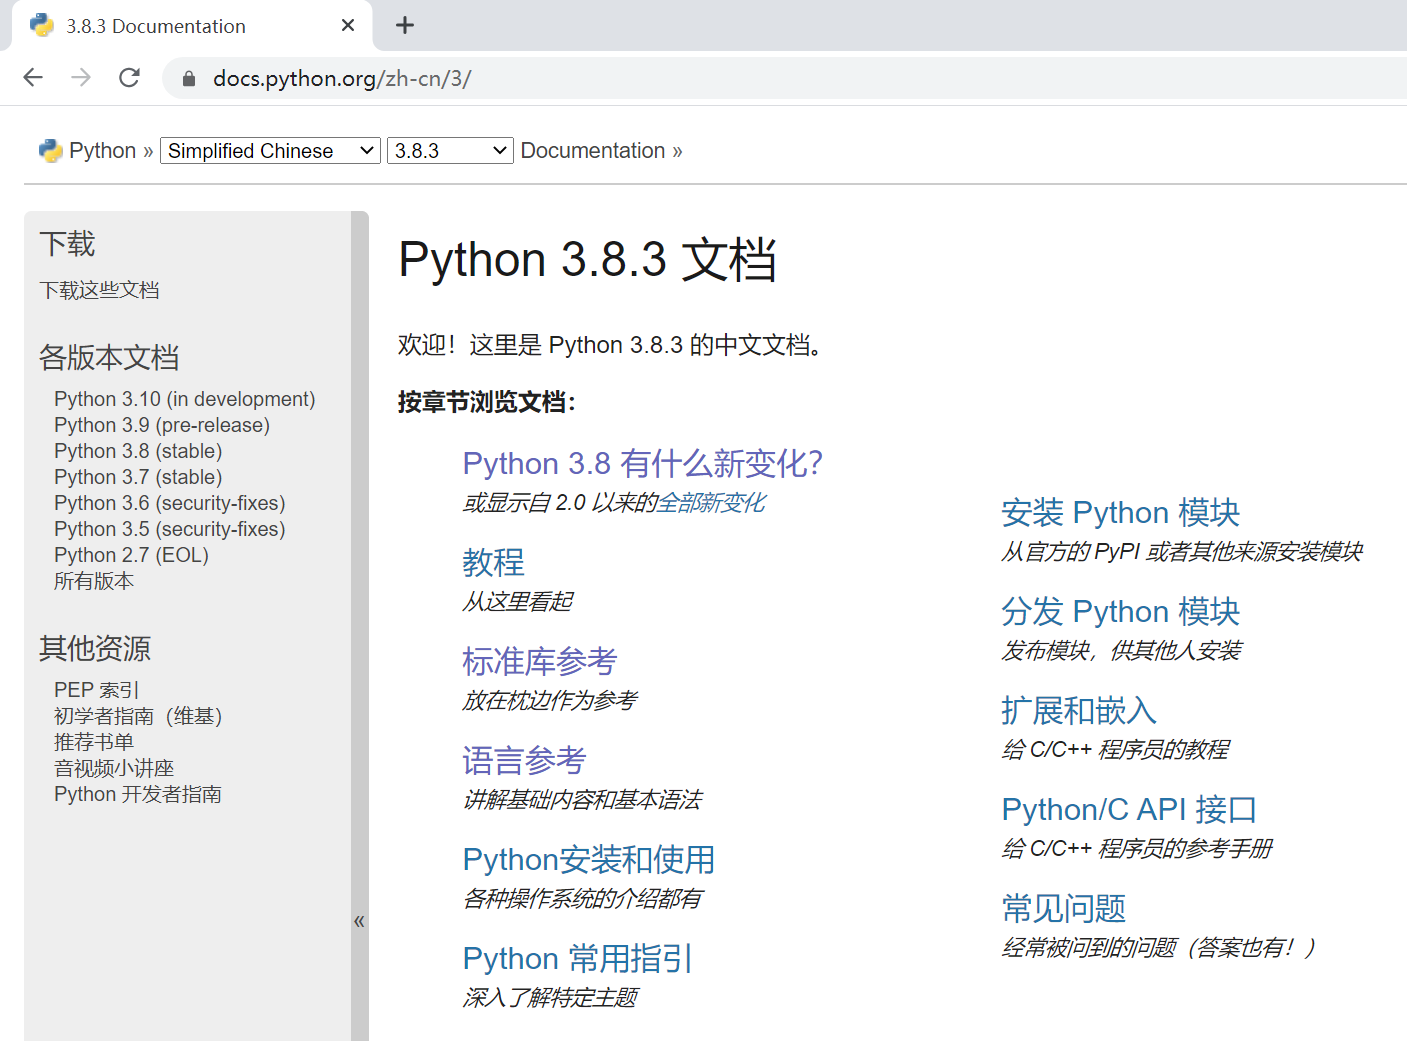Open Python 3.10 (in development) docs

pyautogui.click(x=185, y=399)
